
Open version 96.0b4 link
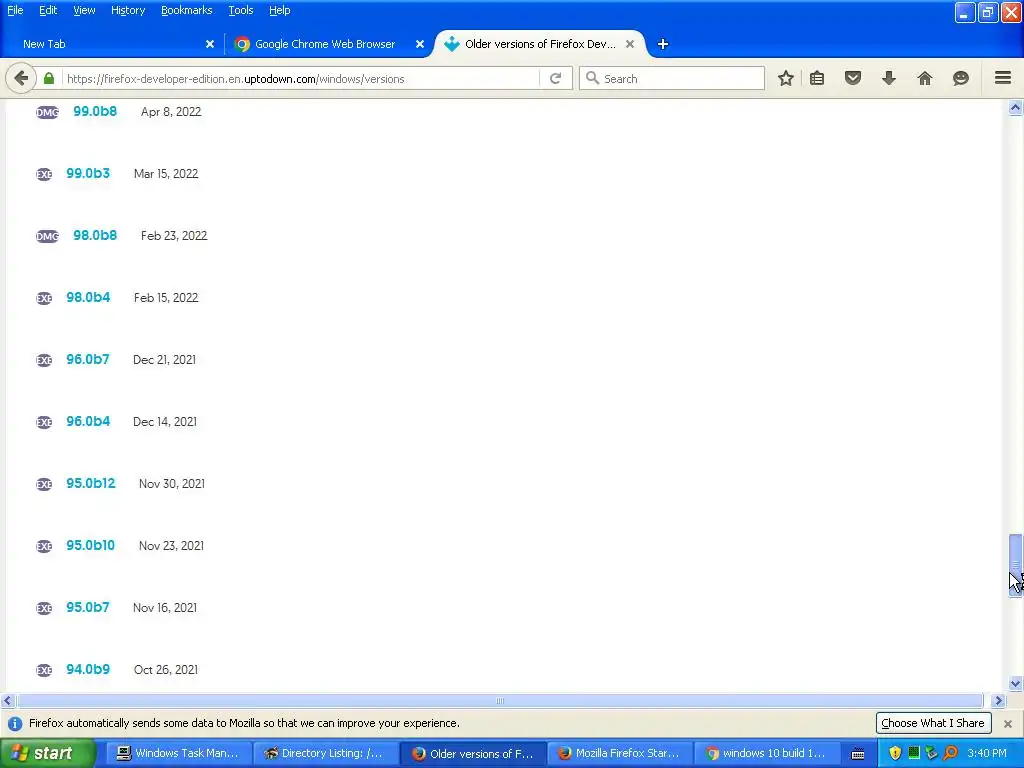coord(88,421)
